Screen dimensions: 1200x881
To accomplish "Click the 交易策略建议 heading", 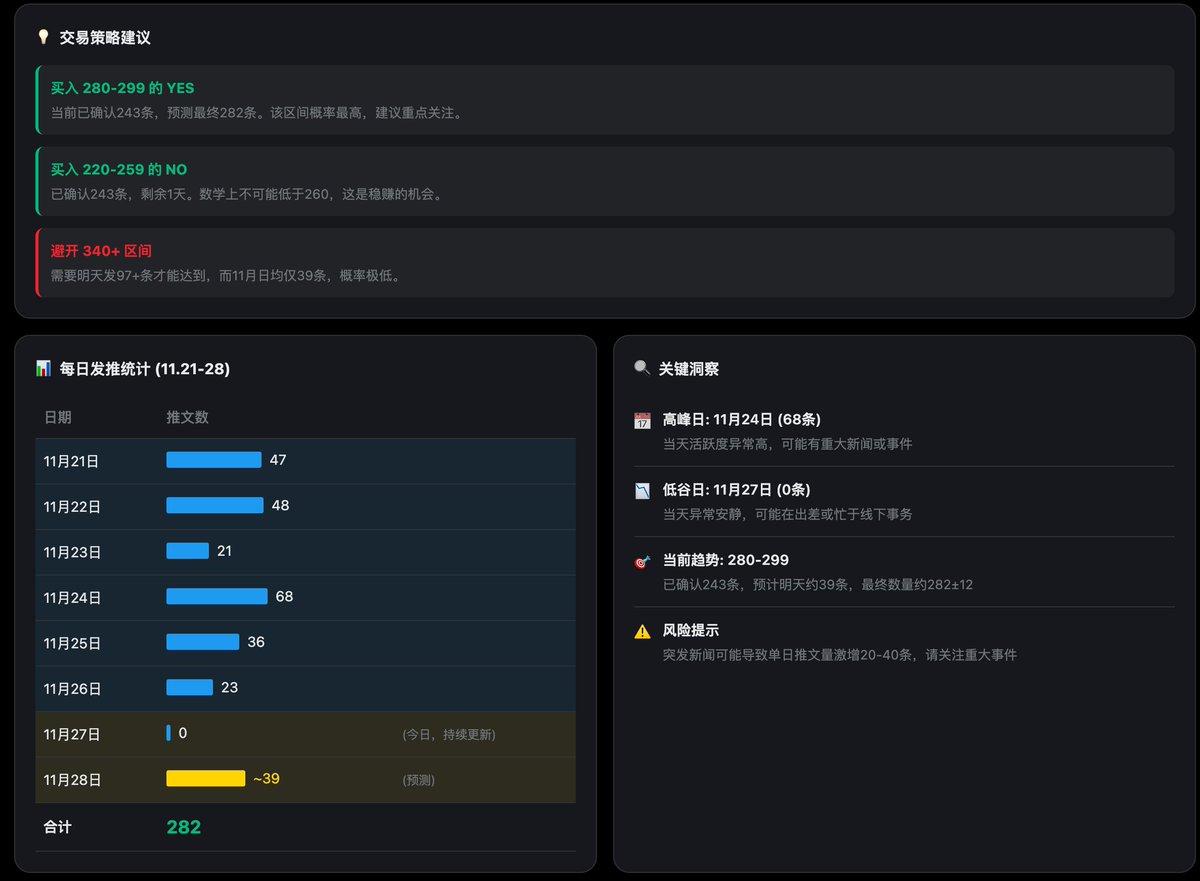I will click(105, 38).
